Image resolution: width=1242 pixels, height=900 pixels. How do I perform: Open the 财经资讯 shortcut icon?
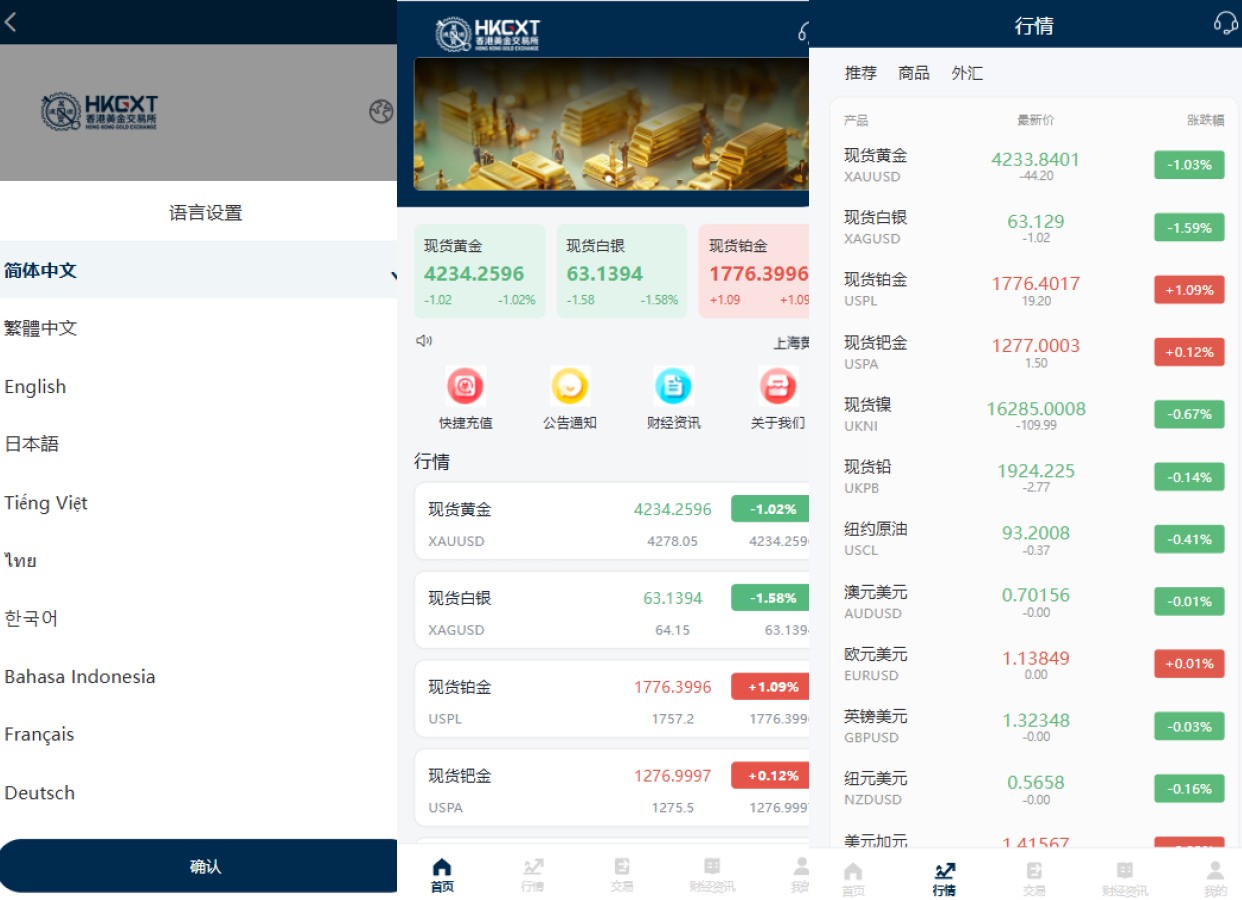pos(674,386)
